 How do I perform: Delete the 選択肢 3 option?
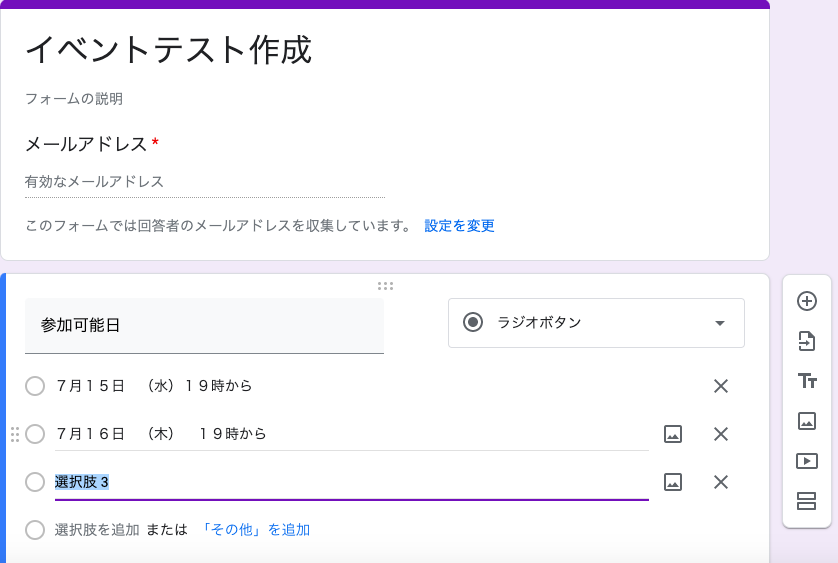tap(721, 482)
